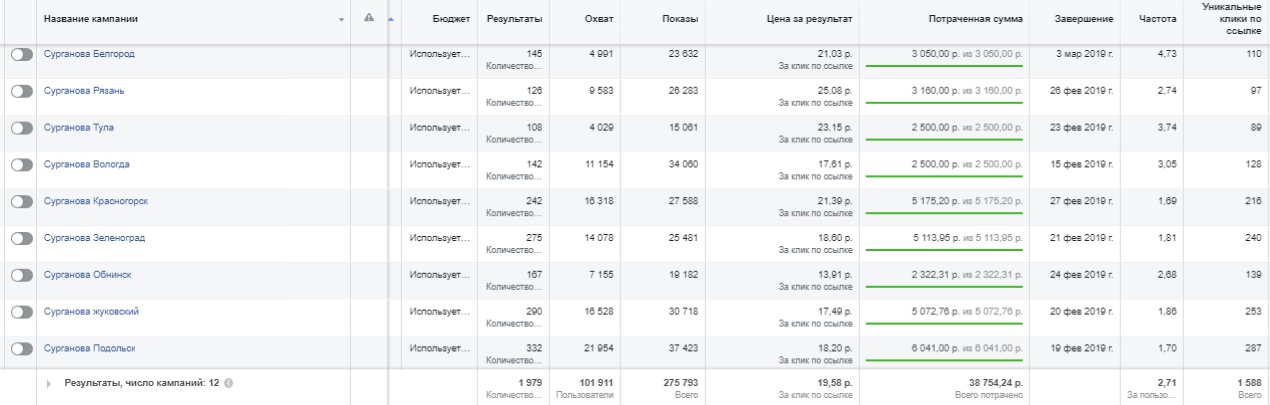Click the blue sort arrow indicator
1270x405 pixels.
point(391,19)
